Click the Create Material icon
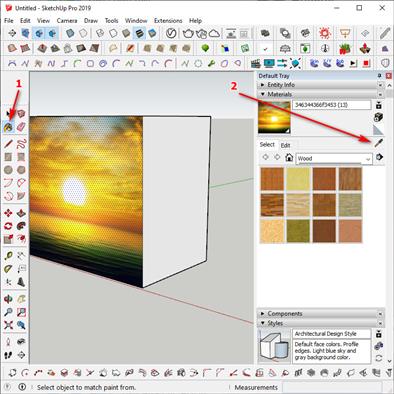394x394 pixels. click(378, 117)
